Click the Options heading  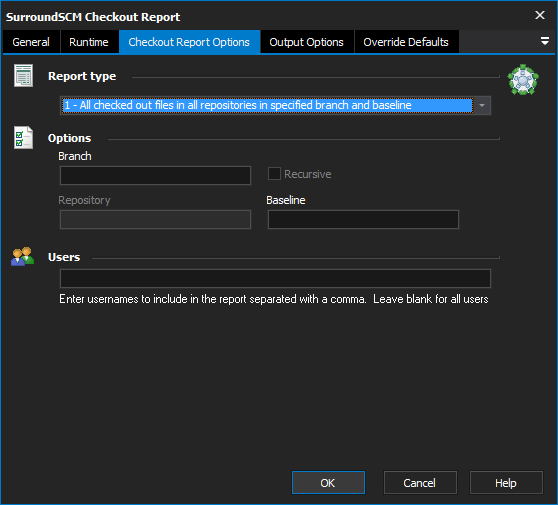69,138
